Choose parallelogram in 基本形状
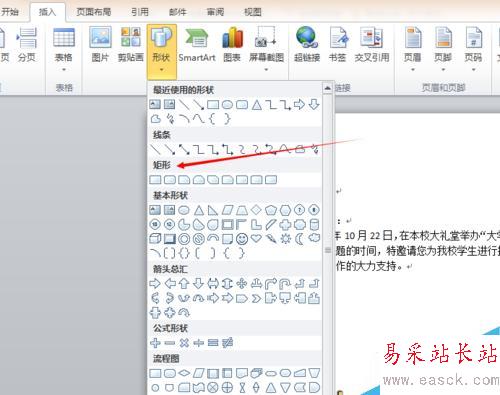Screen dimensions: 500x395 pos(227,210)
